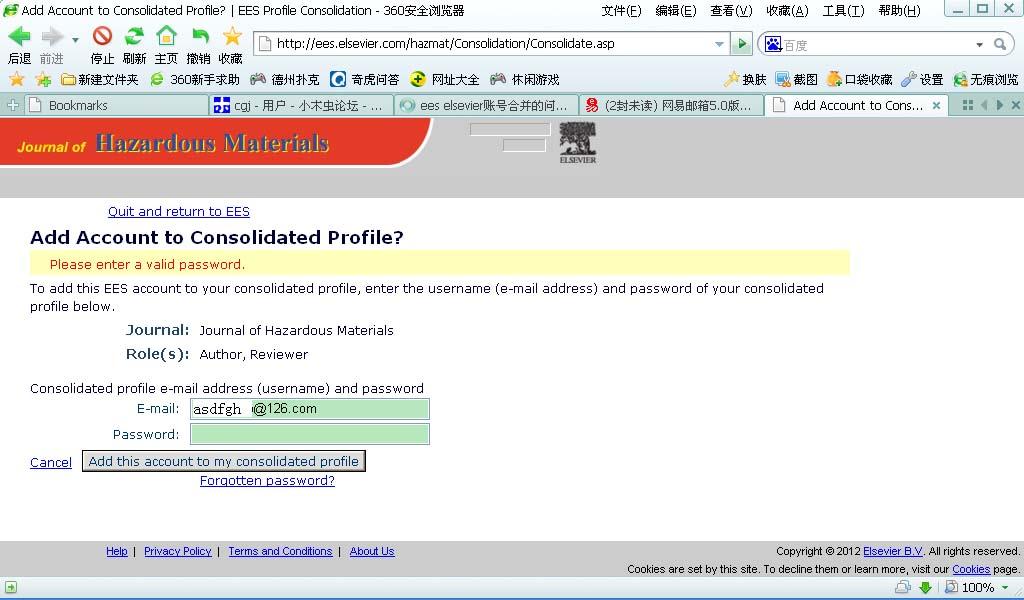Go to the Home page icon

coord(167,36)
